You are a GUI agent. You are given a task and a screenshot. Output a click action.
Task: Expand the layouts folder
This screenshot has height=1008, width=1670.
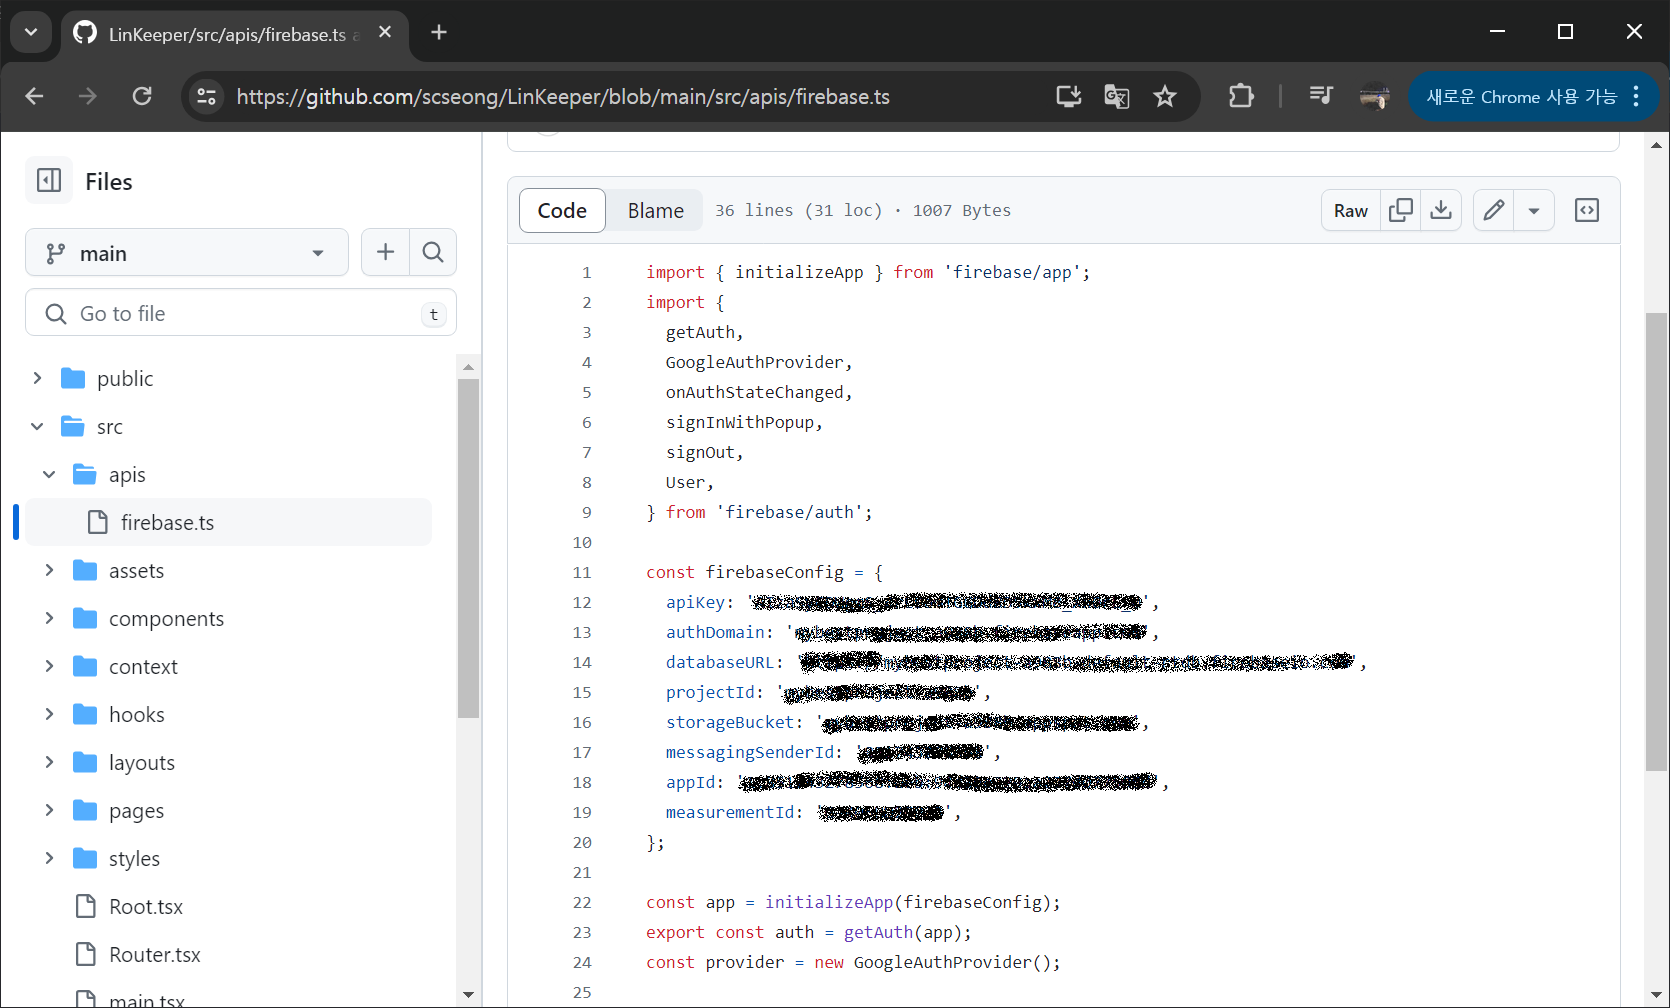[x=49, y=762]
